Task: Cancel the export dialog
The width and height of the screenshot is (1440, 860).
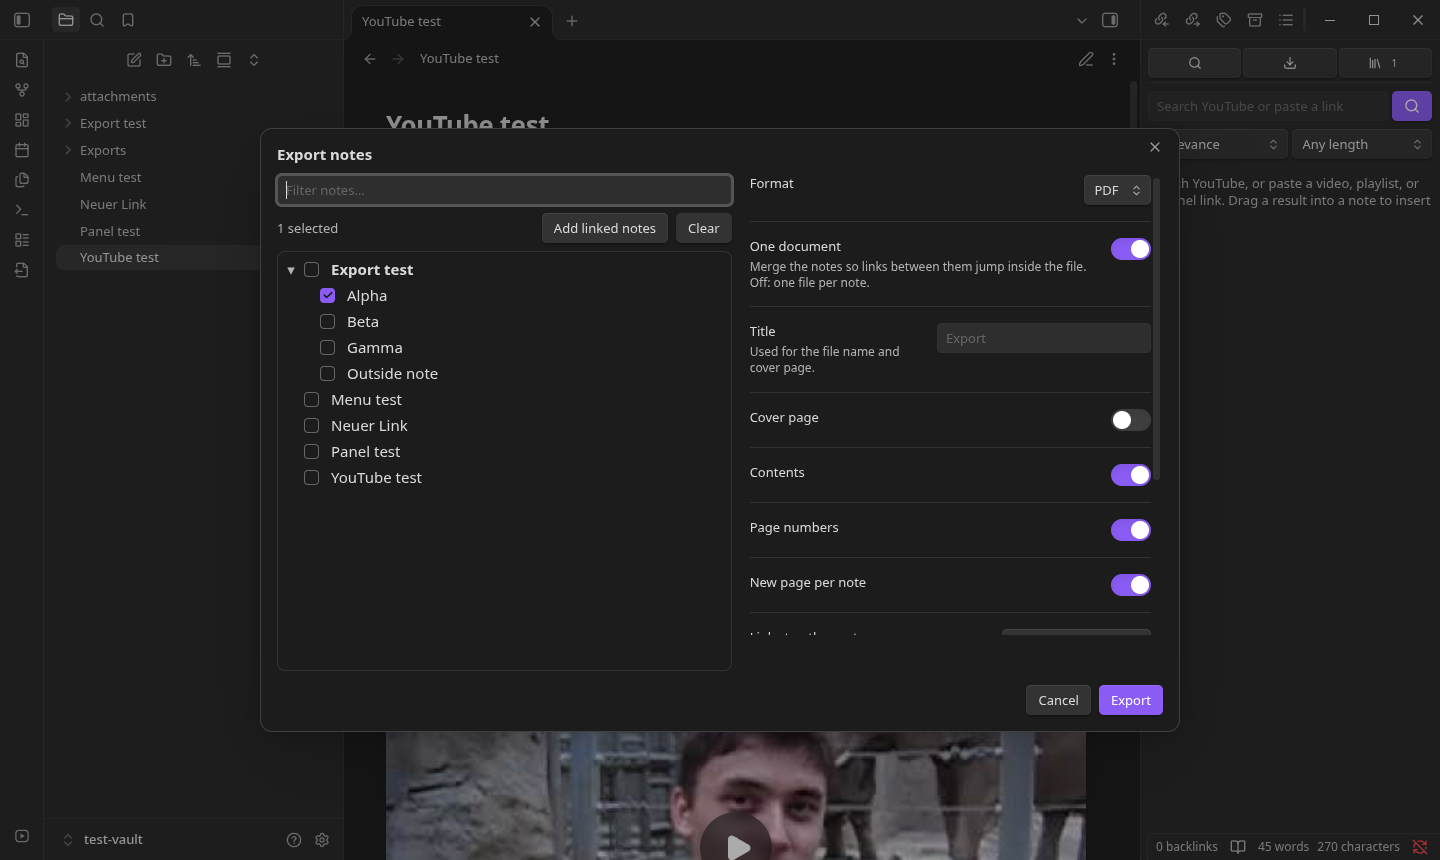Action: [x=1058, y=700]
